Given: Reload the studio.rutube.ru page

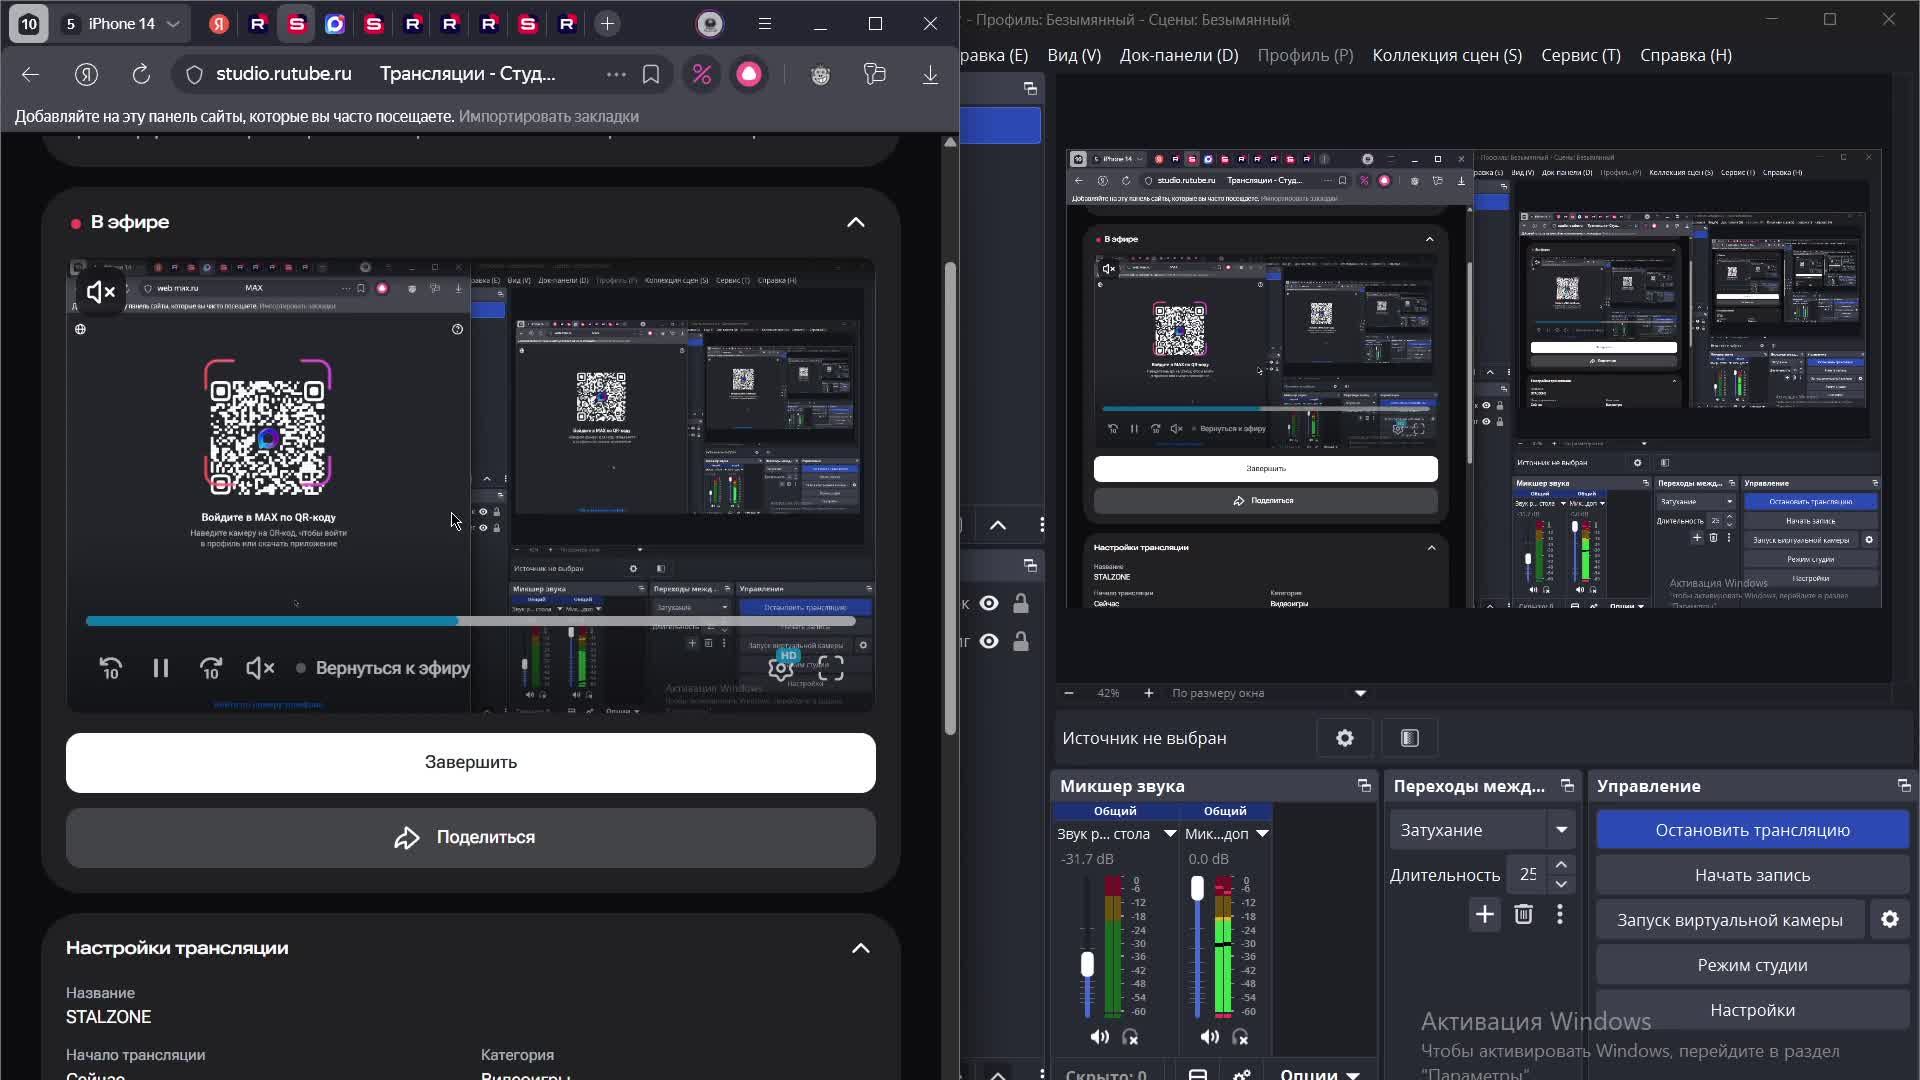Looking at the screenshot, I should pyautogui.click(x=141, y=74).
